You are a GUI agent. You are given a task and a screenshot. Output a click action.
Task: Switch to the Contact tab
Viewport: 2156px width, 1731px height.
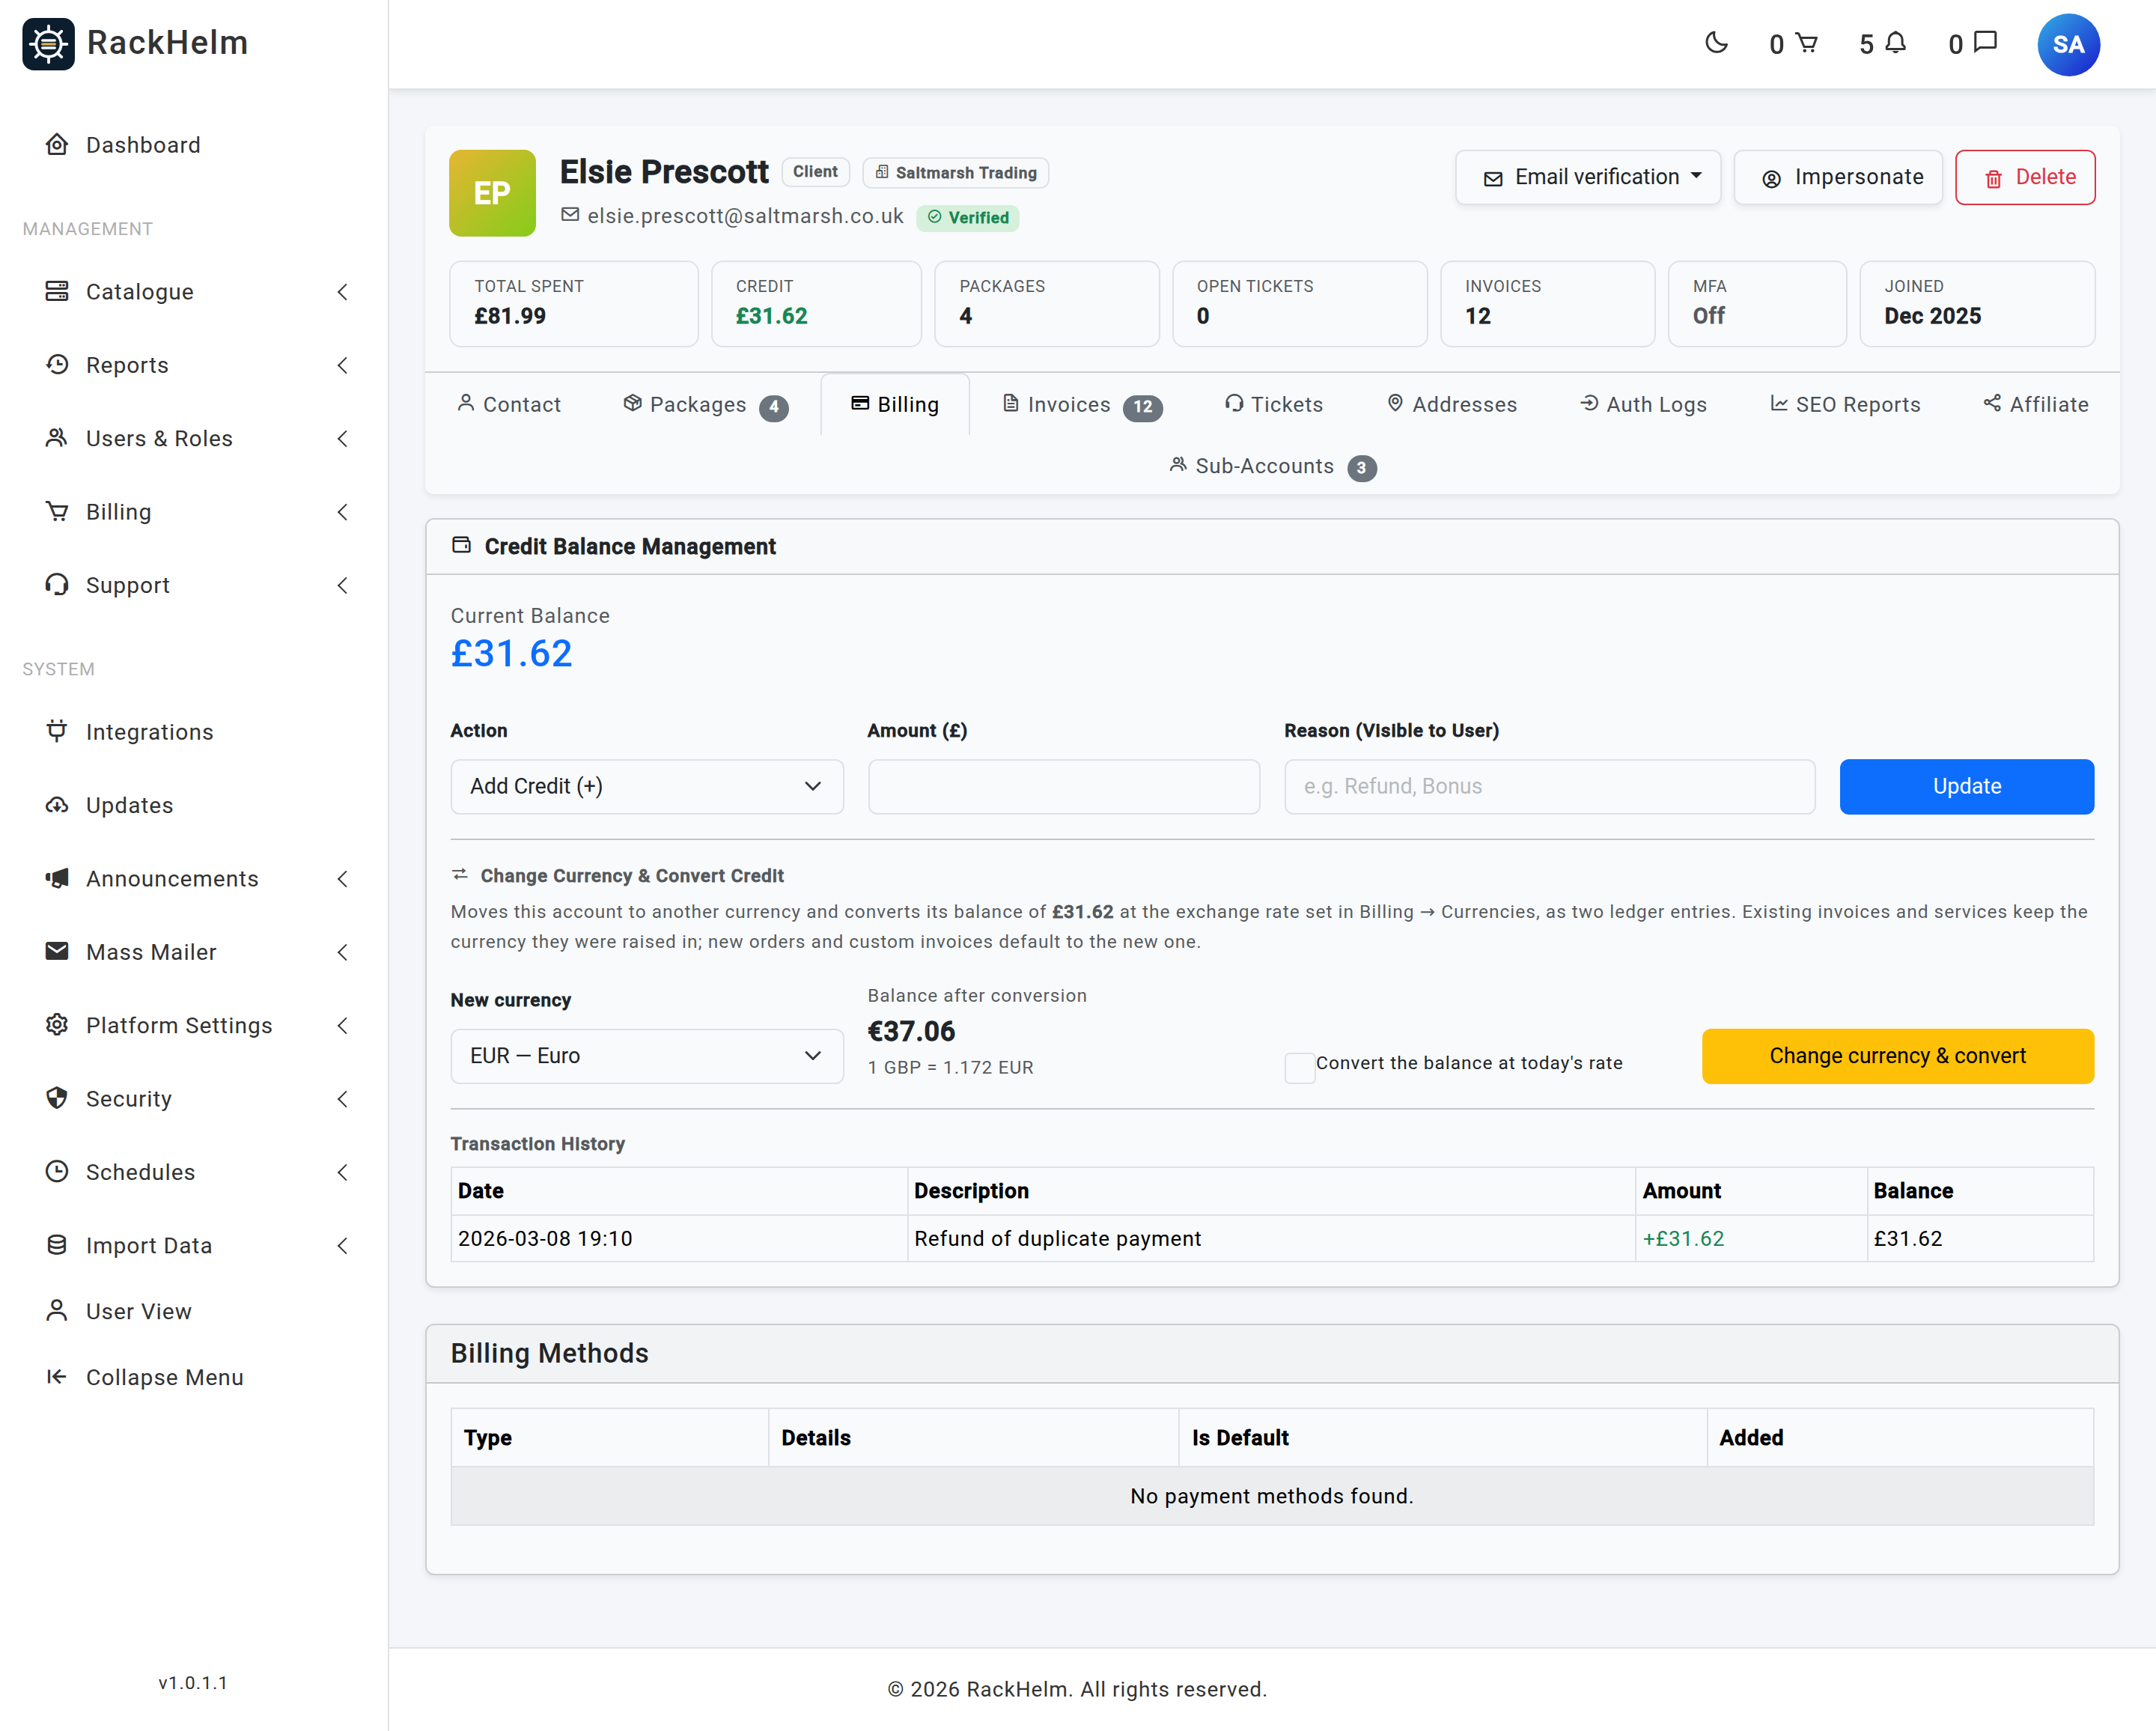(x=508, y=404)
